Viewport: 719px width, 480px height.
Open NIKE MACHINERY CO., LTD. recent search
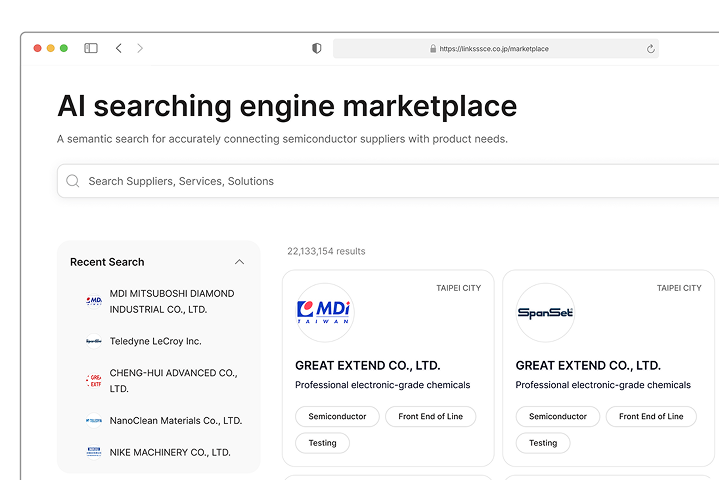[170, 452]
